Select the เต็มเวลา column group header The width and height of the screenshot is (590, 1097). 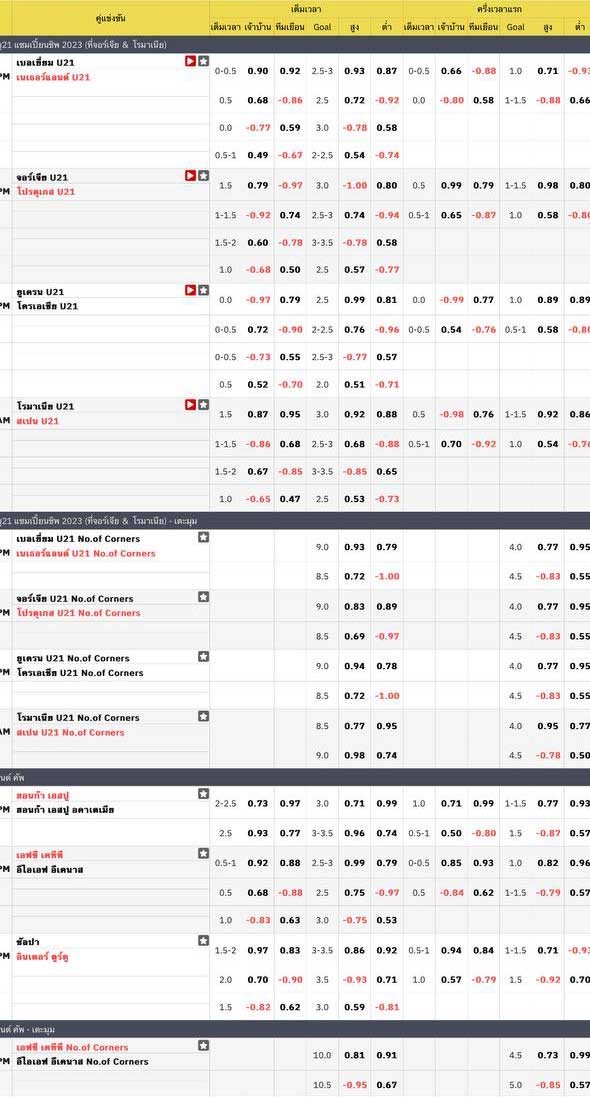point(306,8)
